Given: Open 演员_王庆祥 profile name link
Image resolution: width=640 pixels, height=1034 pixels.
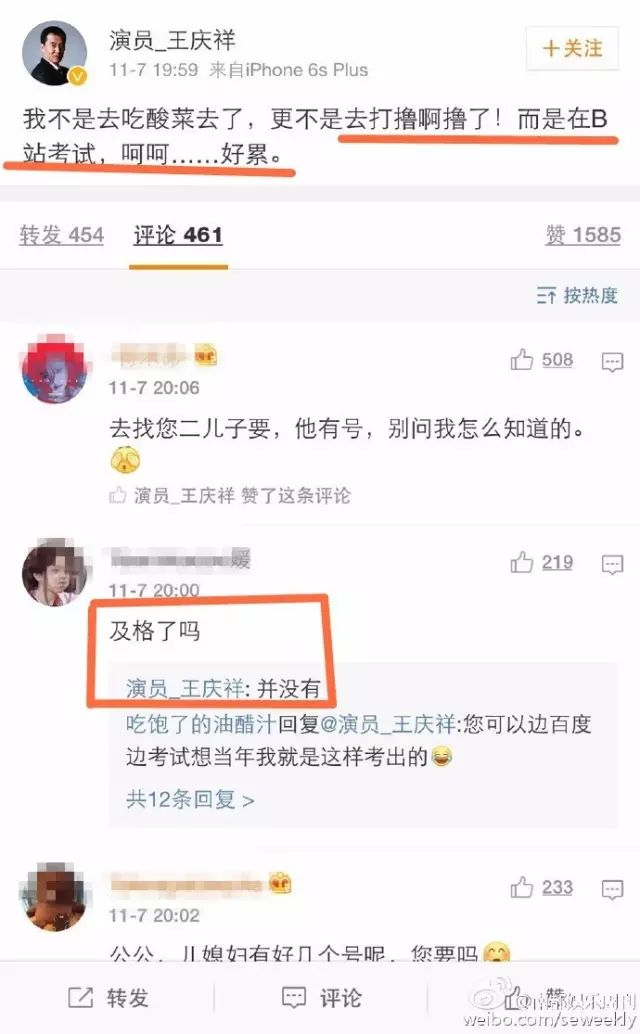Looking at the screenshot, I should (172, 40).
